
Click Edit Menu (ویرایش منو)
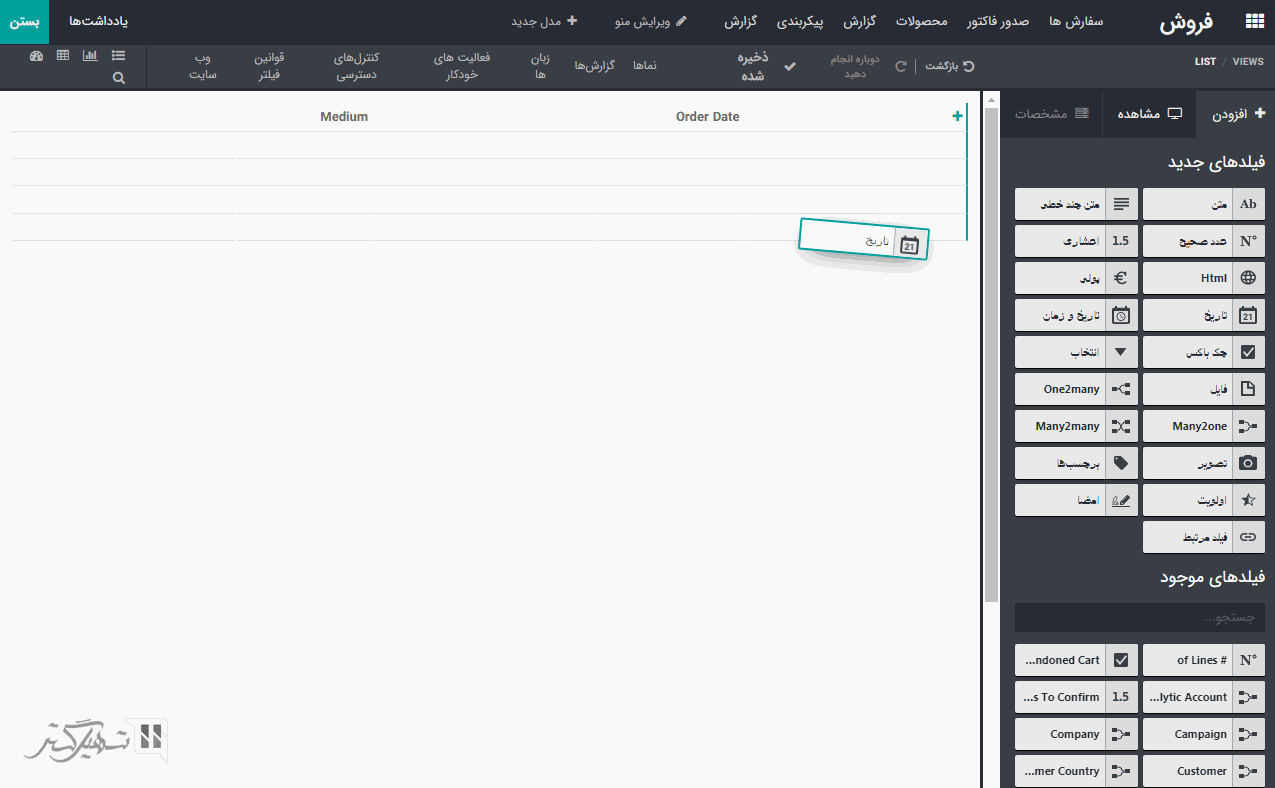(x=651, y=21)
